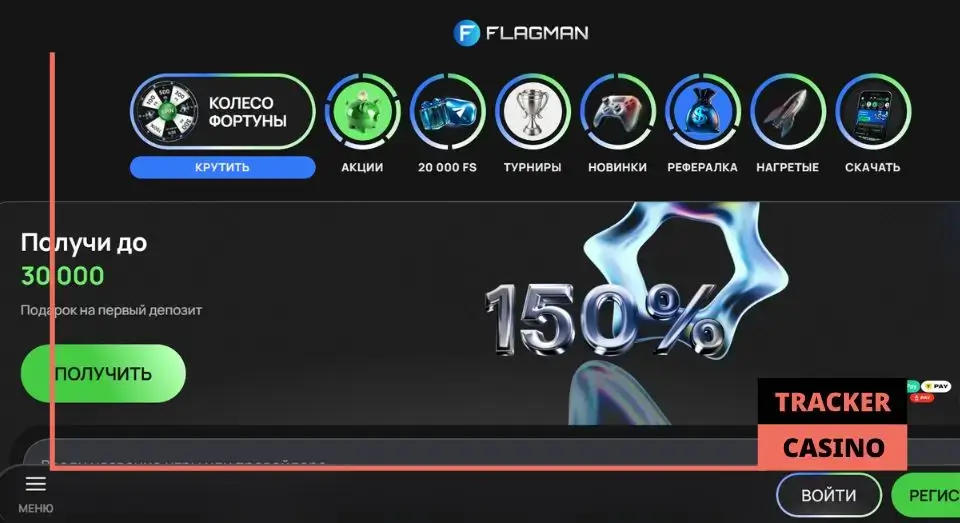Open the 20 000 FS tickets icon
Viewport: 960px width, 523px height.
pos(447,112)
